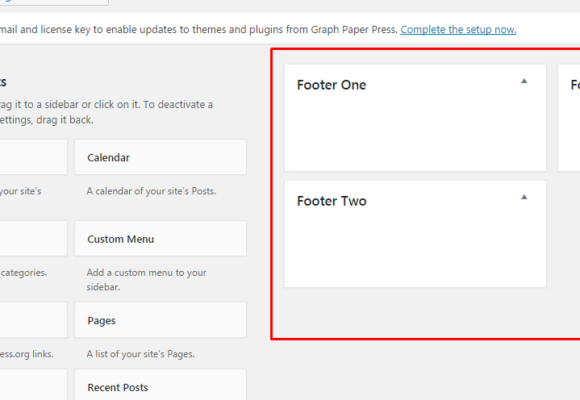
Task: Click the widget box left of Recent Posts
Action: pos(33,385)
